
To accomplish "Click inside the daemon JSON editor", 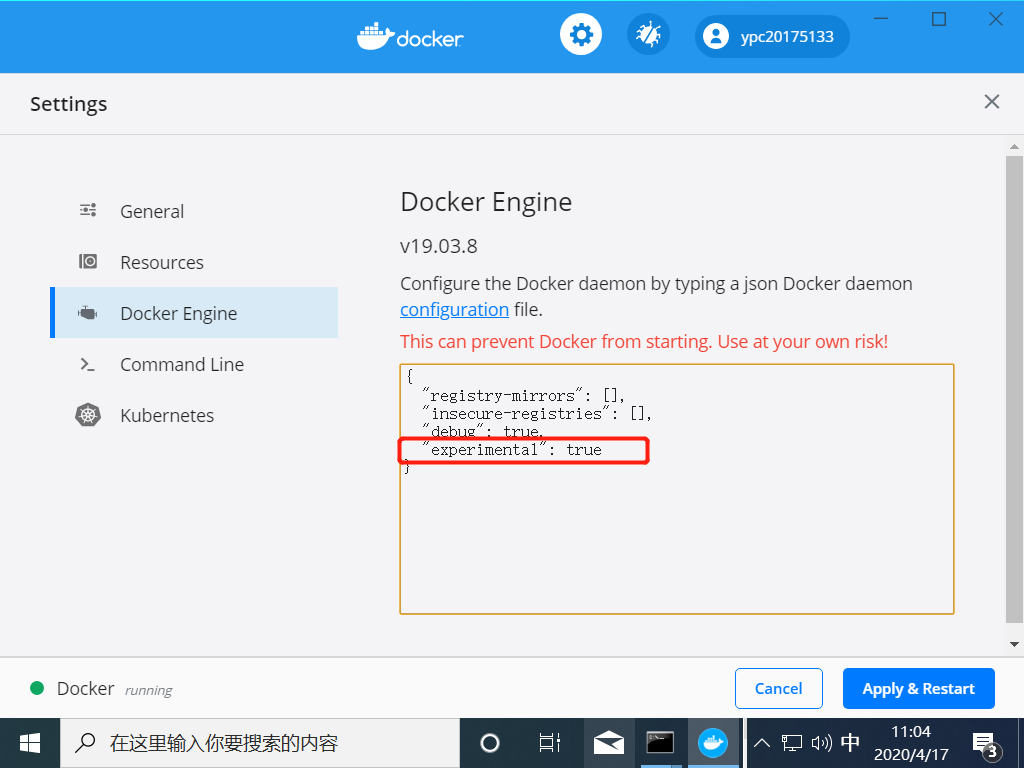I will [677, 488].
